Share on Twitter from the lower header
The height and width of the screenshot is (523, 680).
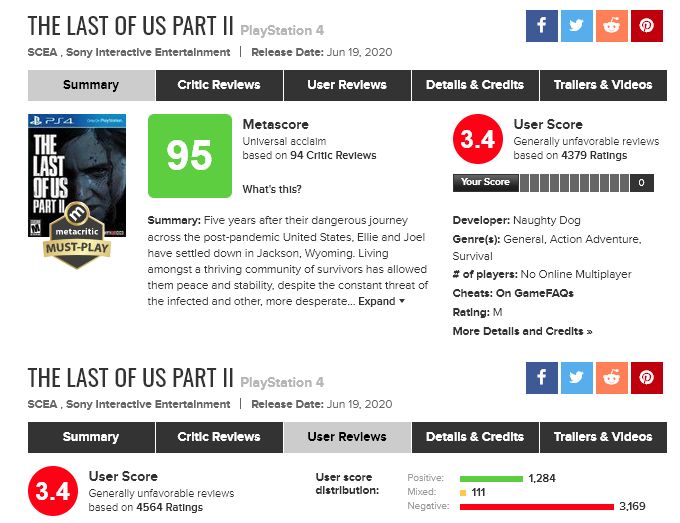[x=576, y=378]
